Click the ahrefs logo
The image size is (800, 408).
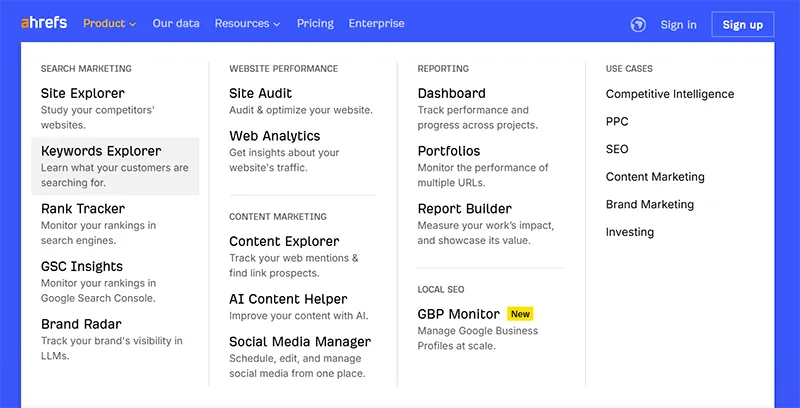coord(44,23)
